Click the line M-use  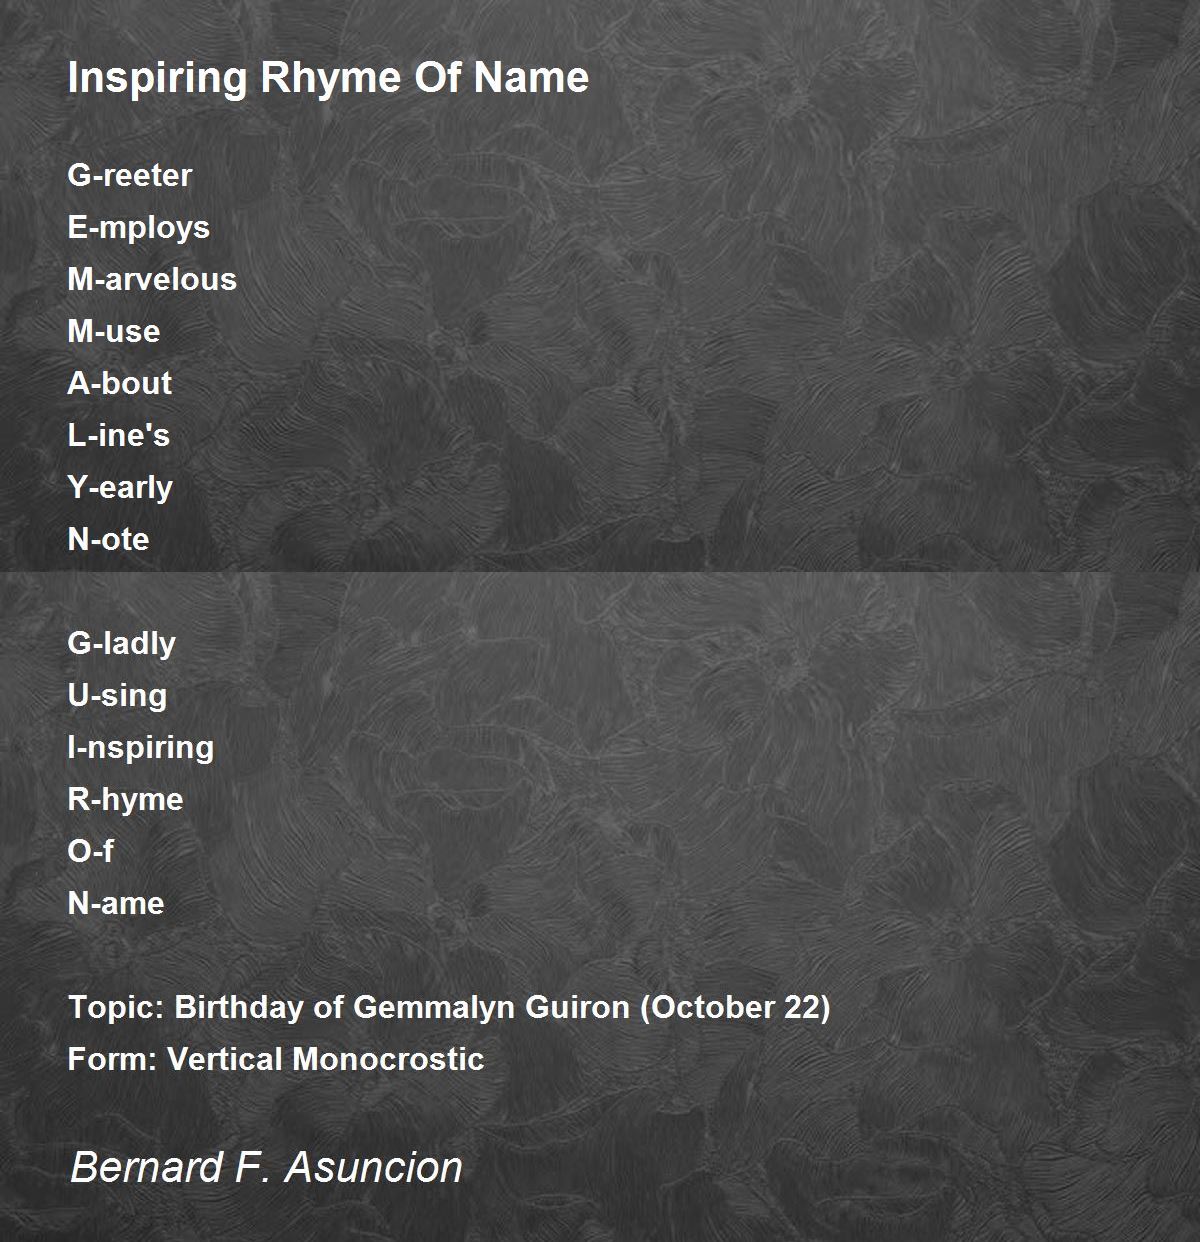tap(114, 331)
